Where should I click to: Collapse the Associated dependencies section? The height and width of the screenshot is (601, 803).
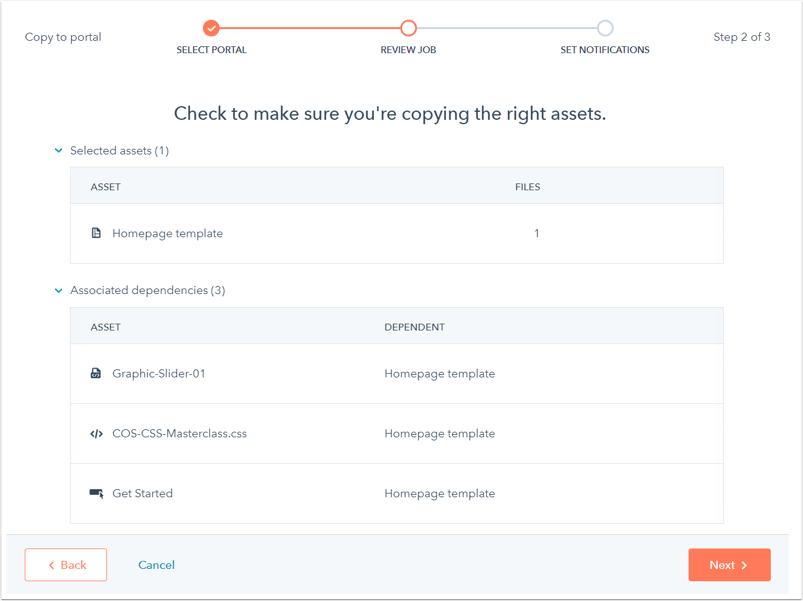click(x=58, y=290)
